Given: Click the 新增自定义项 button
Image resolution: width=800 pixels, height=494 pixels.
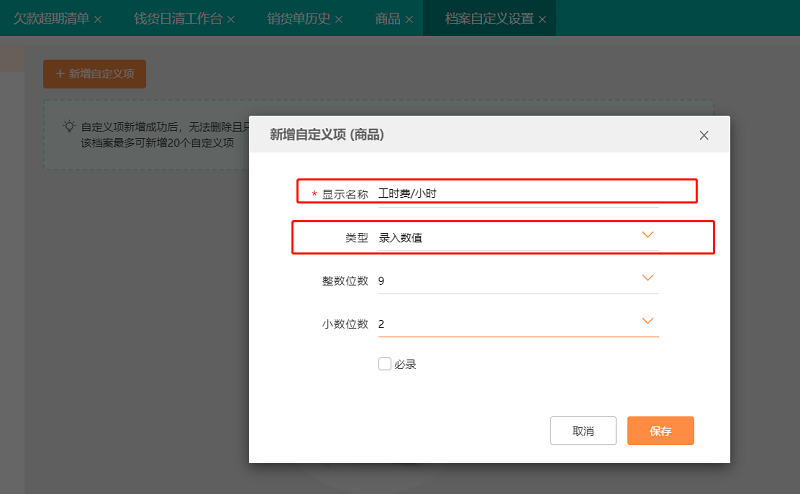Looking at the screenshot, I should click(x=95, y=74).
